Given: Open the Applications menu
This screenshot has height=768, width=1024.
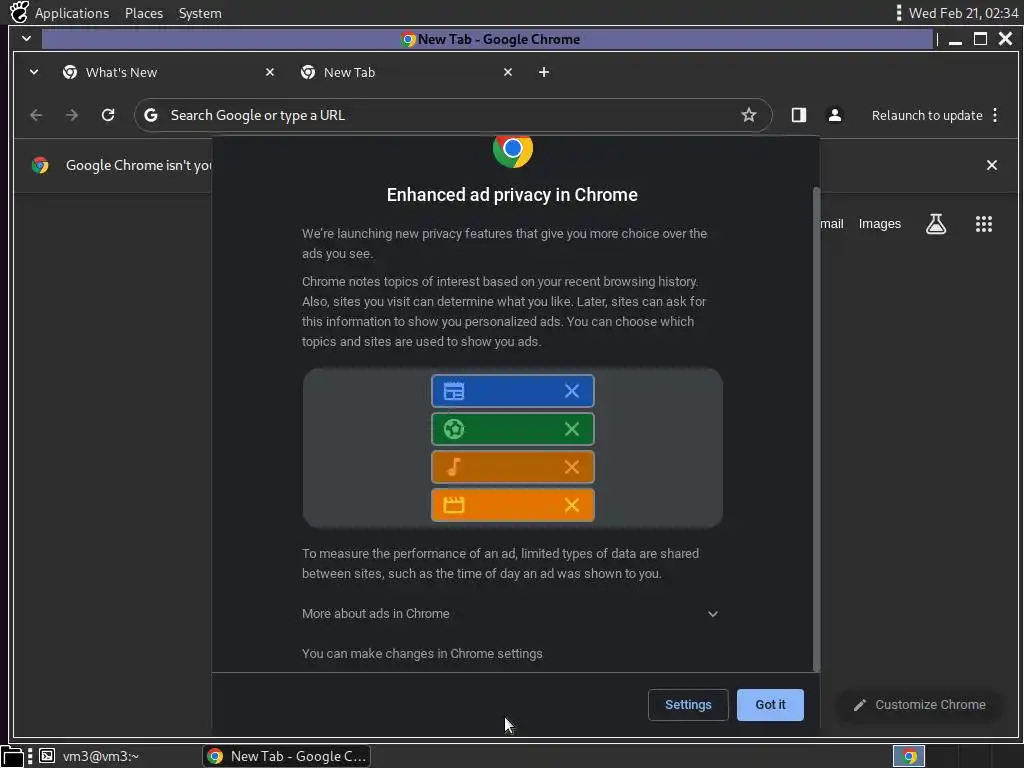Looking at the screenshot, I should (x=72, y=13).
